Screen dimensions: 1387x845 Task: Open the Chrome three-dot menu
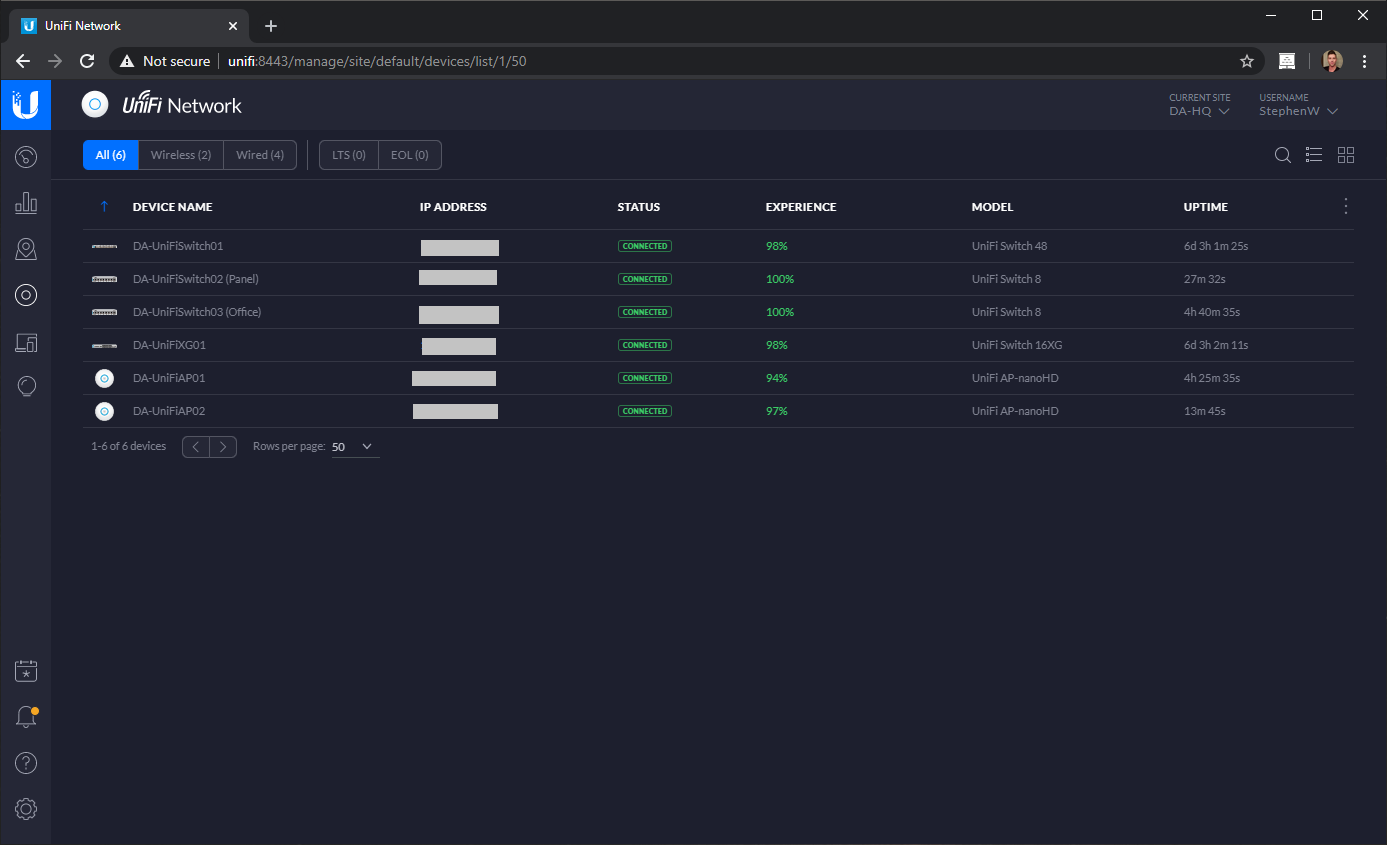tap(1365, 61)
